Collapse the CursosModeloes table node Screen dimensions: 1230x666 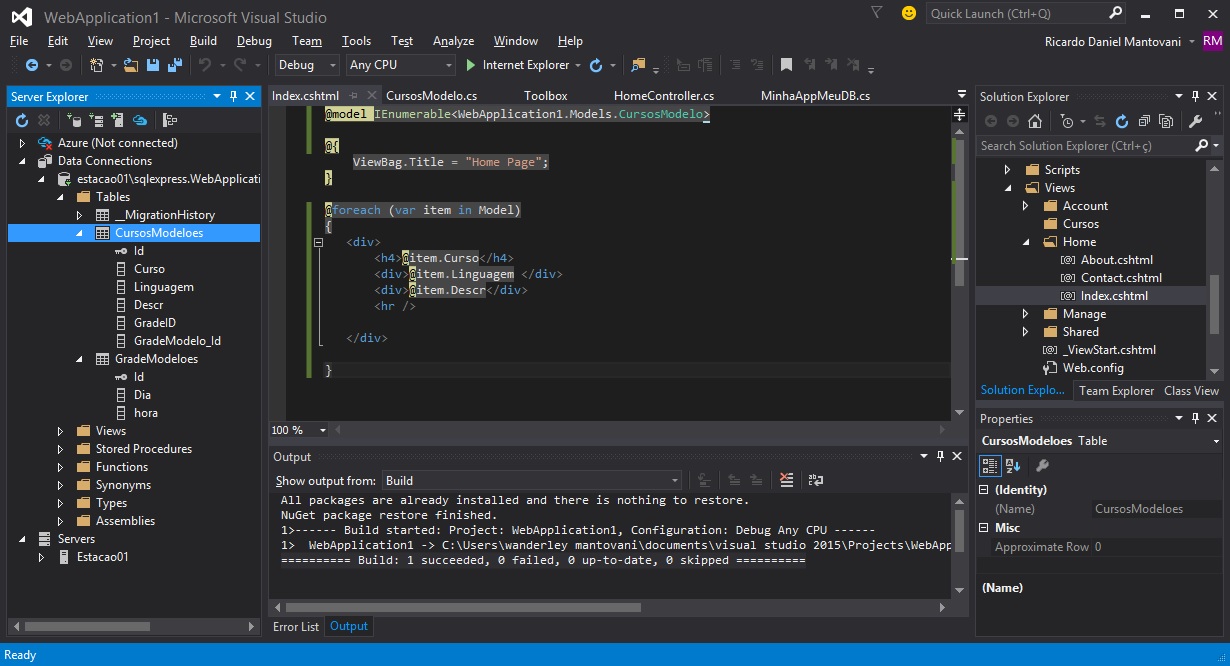(x=80, y=233)
